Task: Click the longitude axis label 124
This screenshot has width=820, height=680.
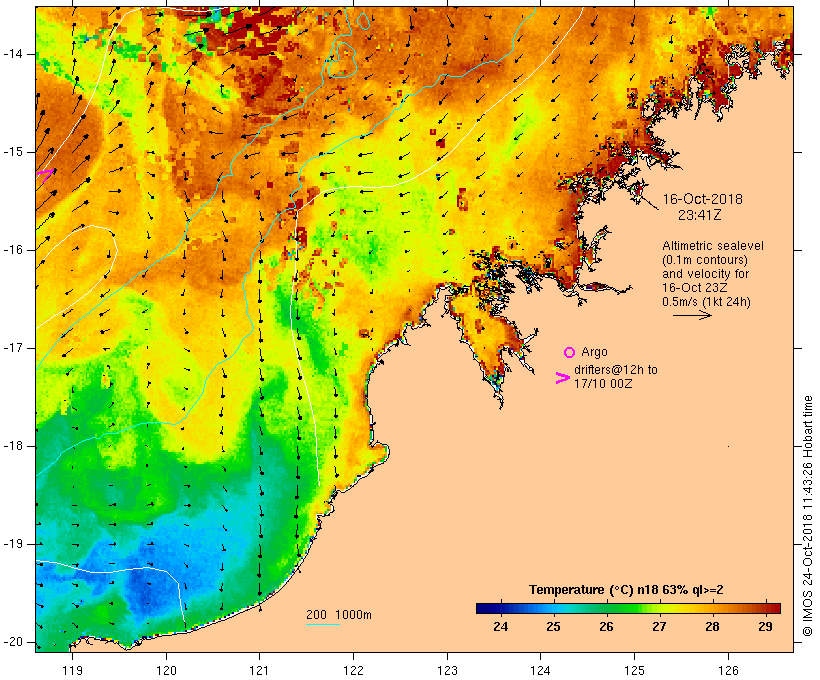Action: click(x=540, y=670)
